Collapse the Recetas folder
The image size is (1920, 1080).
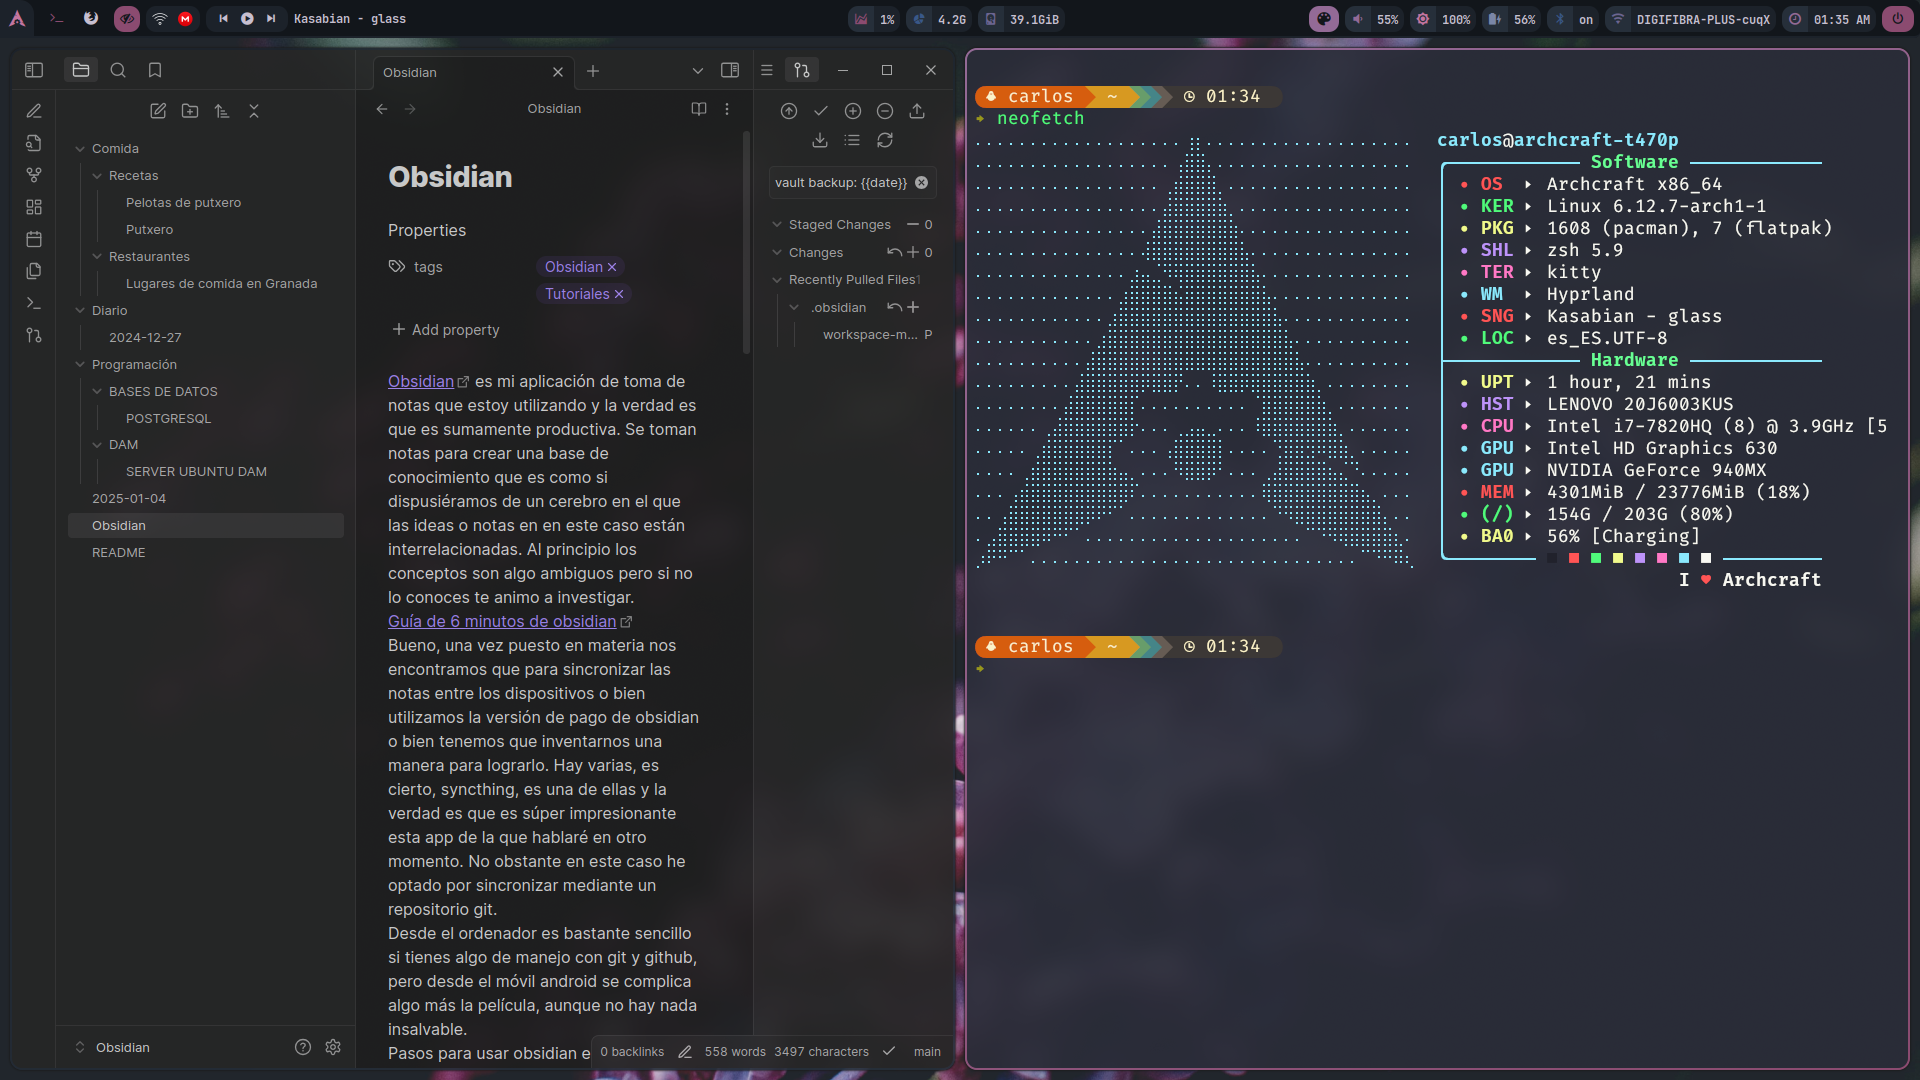click(x=97, y=176)
